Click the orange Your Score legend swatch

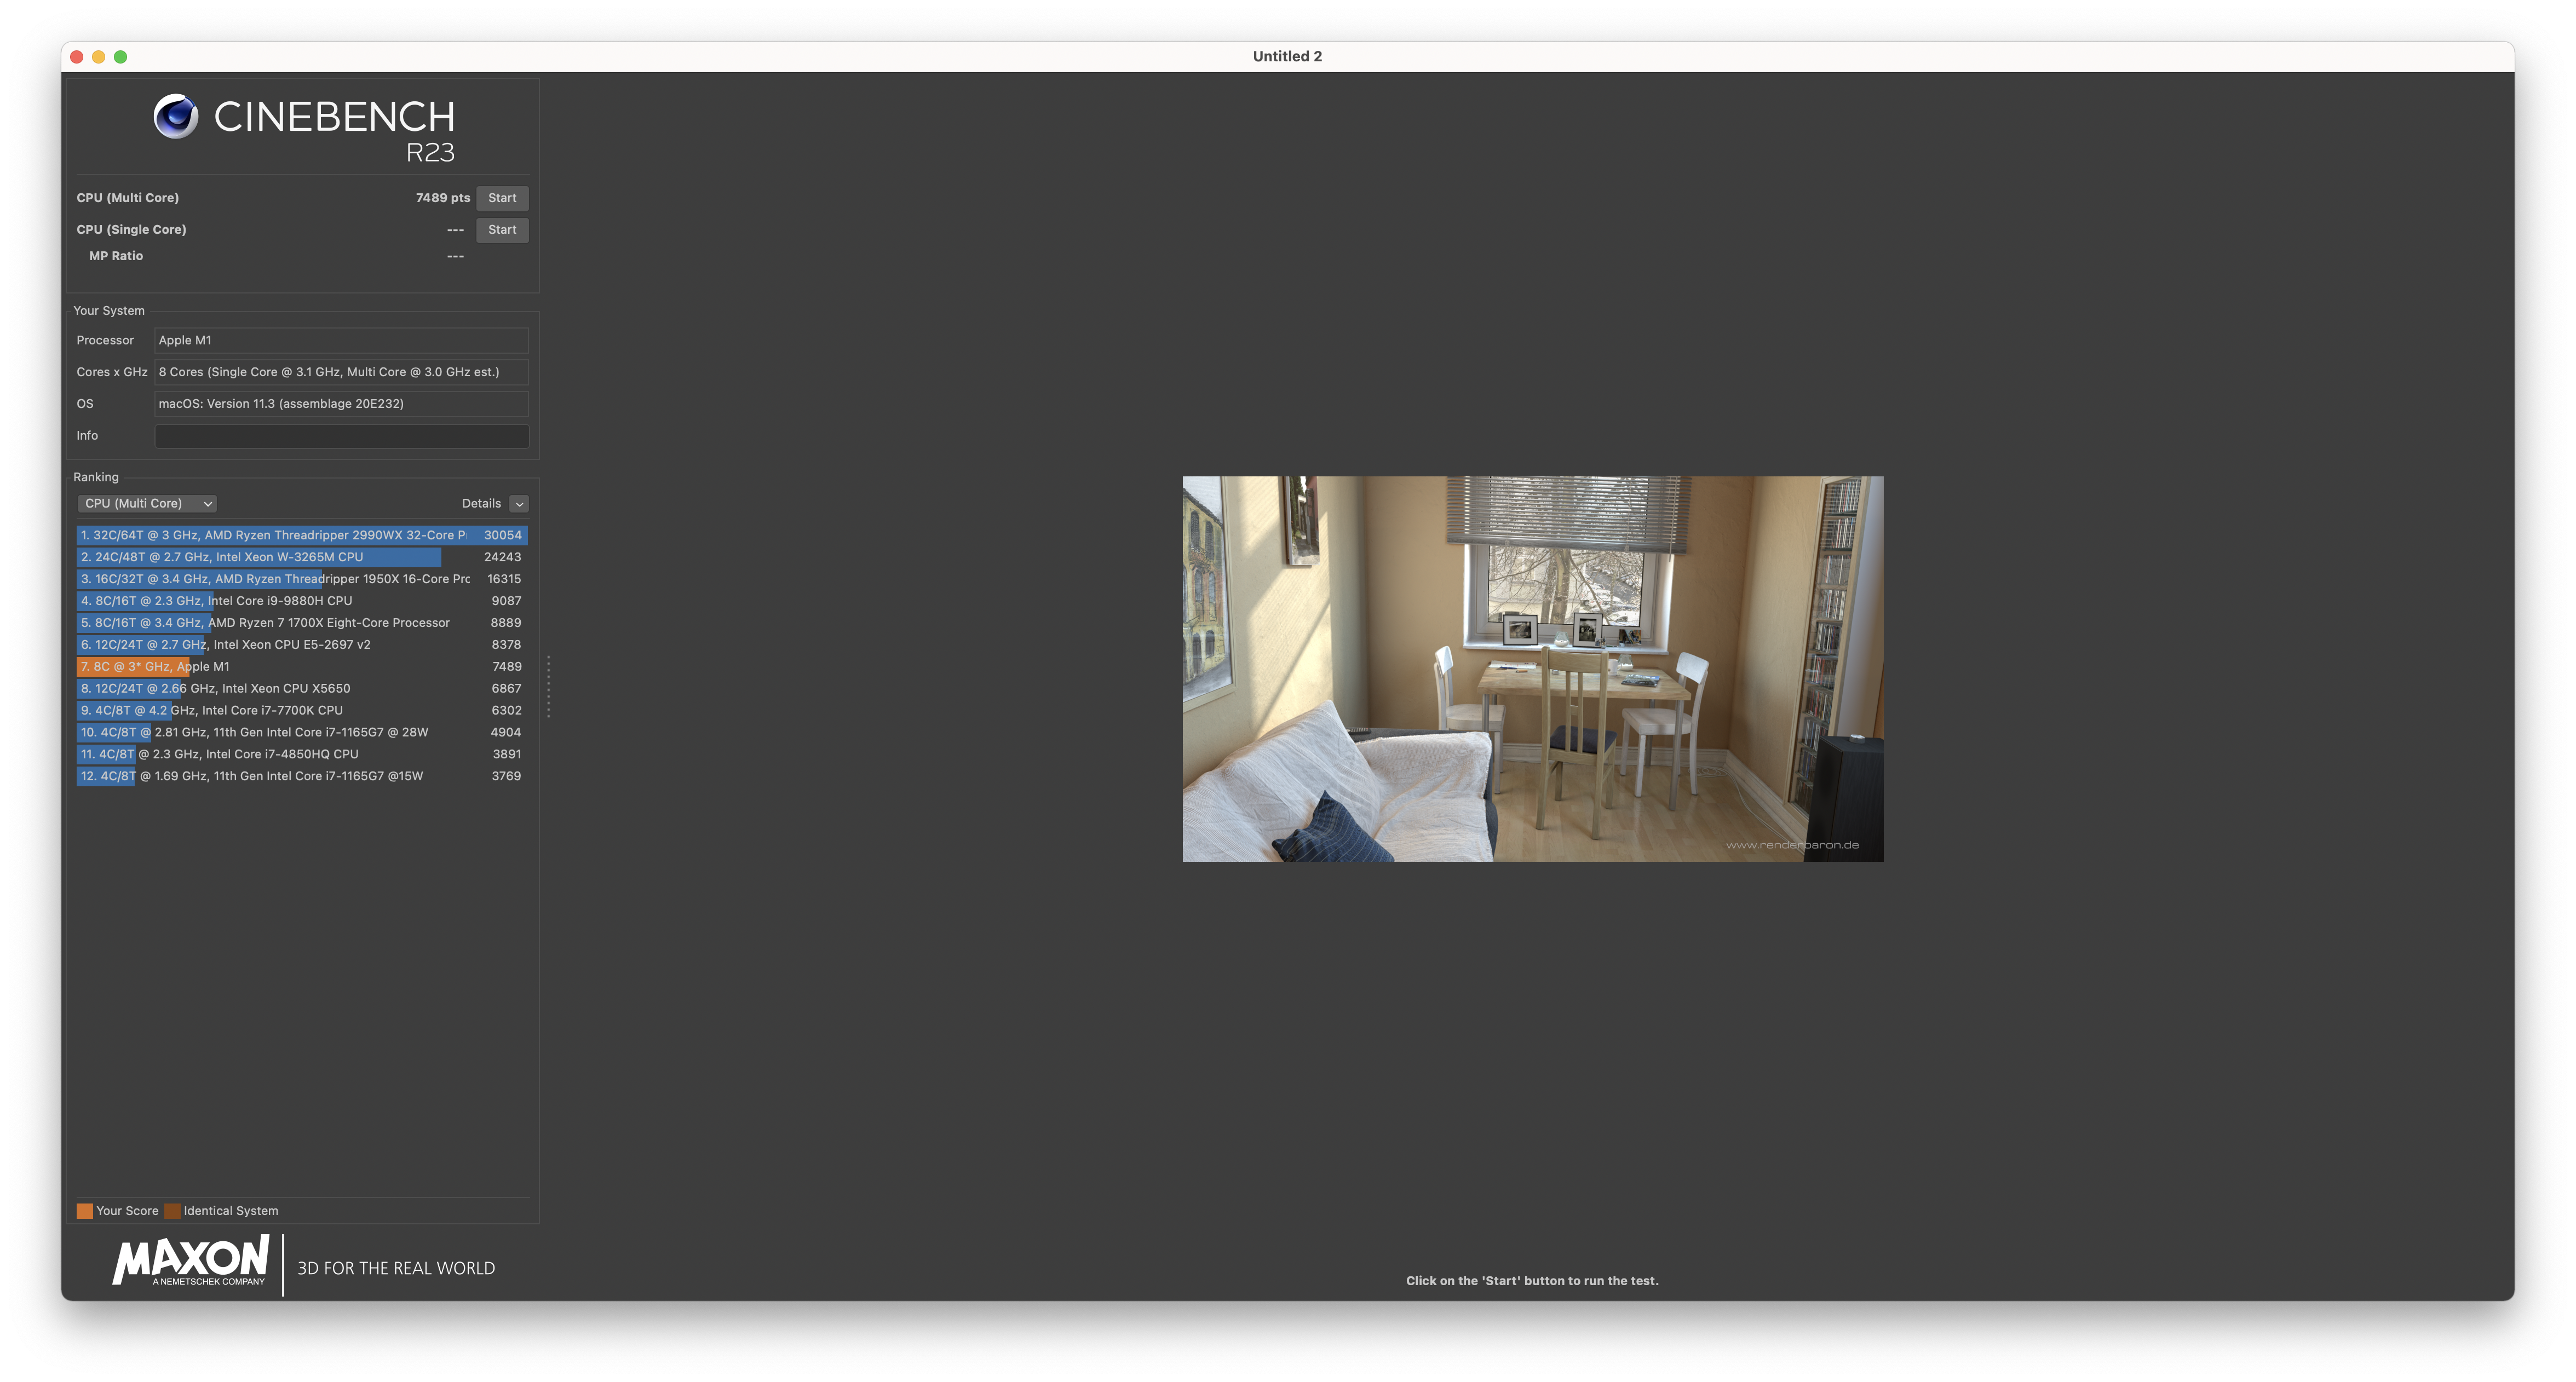[x=85, y=1211]
